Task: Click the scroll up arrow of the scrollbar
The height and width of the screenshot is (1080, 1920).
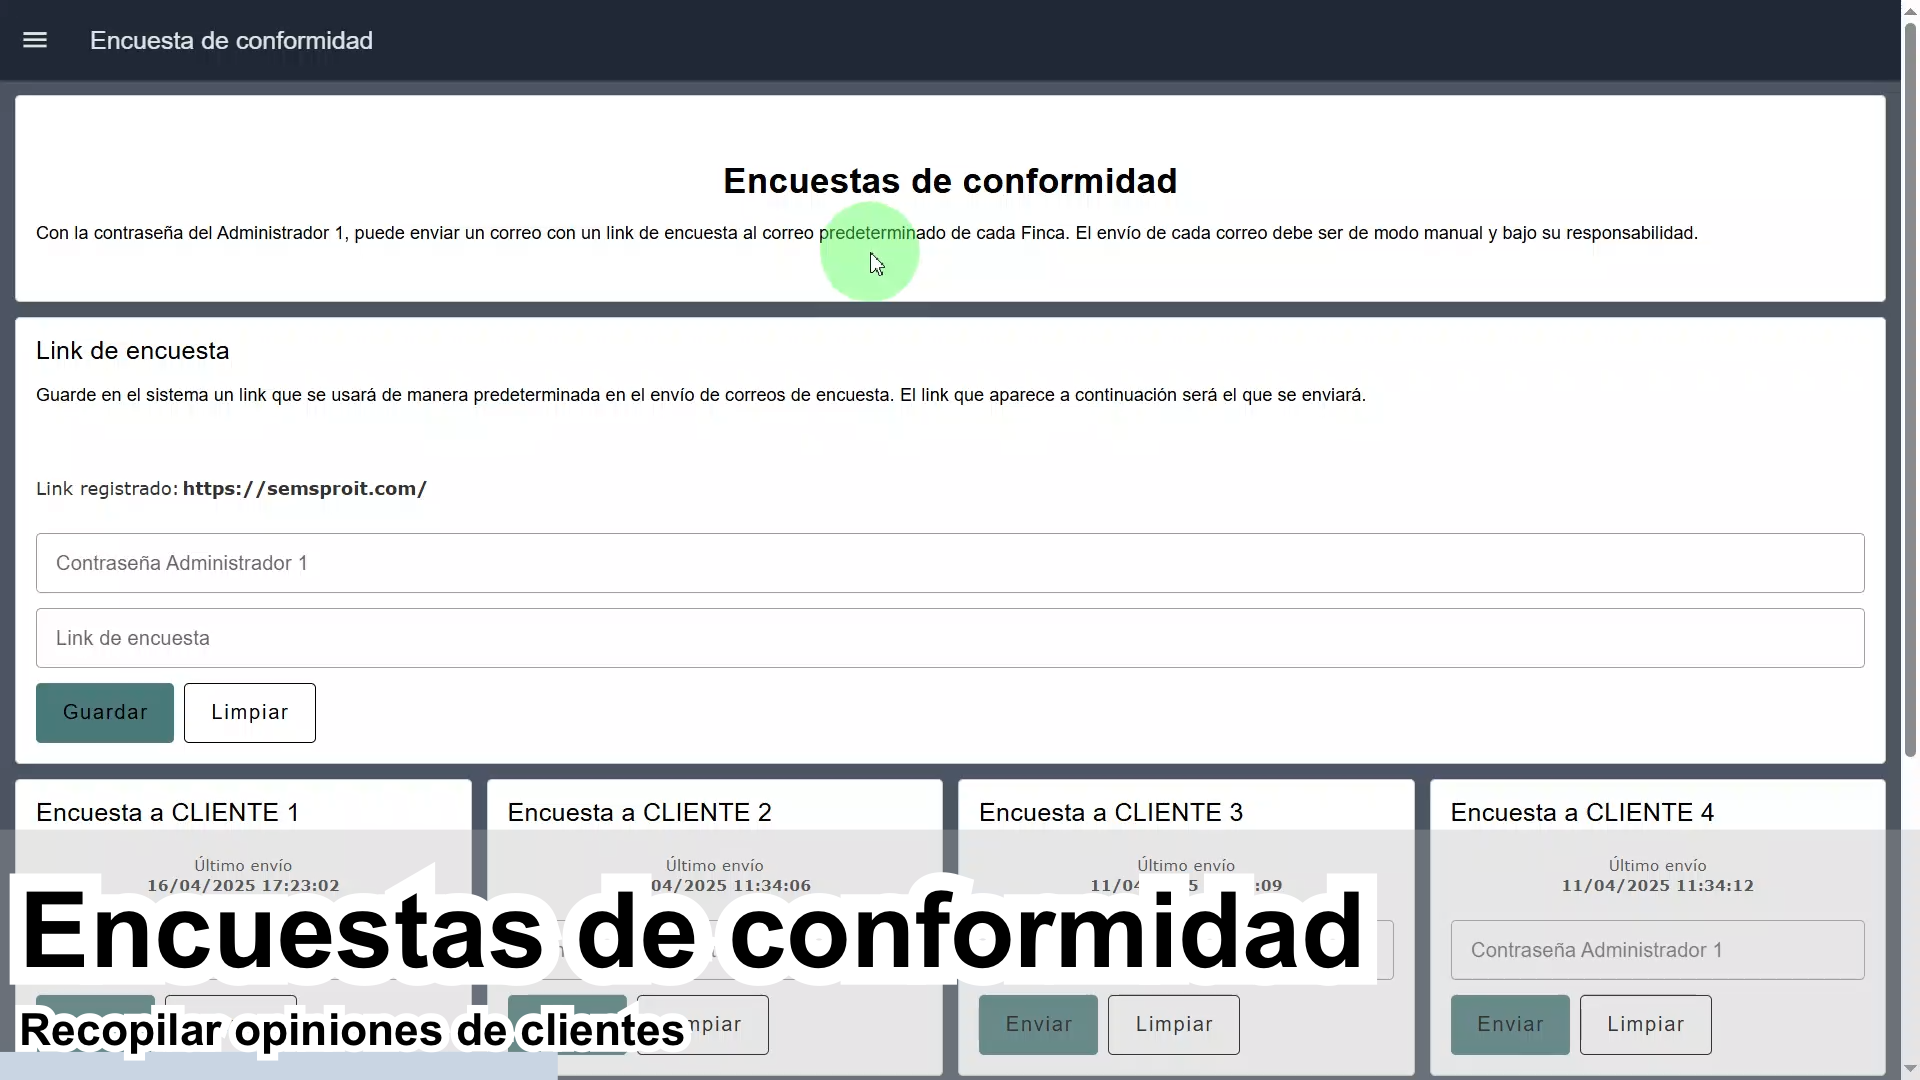Action: pos(1910,9)
